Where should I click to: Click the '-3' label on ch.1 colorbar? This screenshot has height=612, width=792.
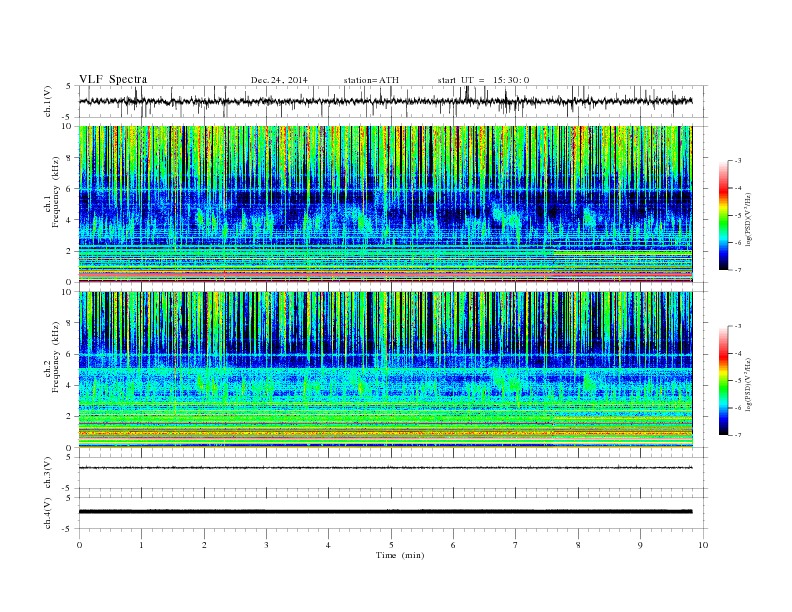[x=737, y=161]
